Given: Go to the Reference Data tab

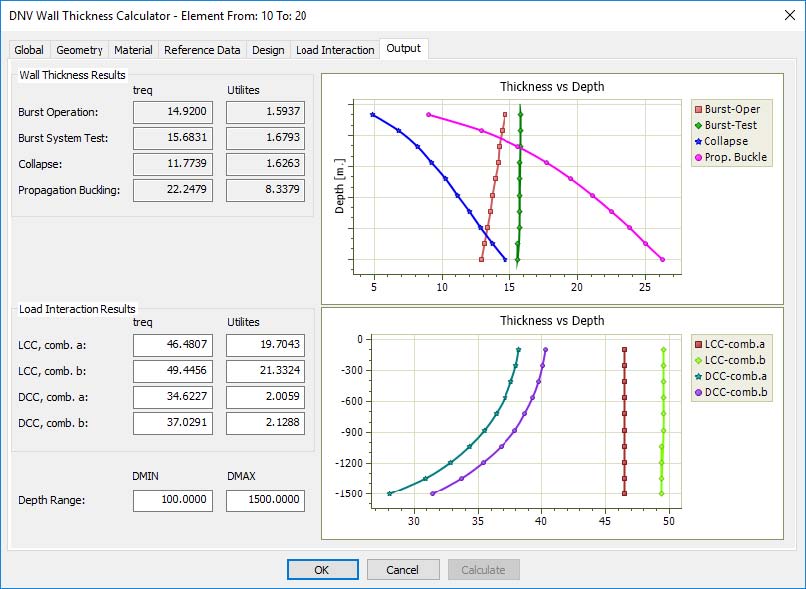Looking at the screenshot, I should point(202,50).
